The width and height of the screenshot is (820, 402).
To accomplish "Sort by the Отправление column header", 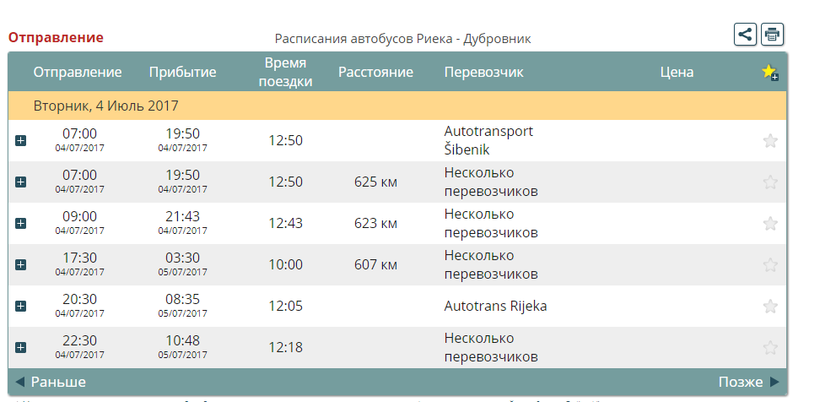I will coord(77,72).
